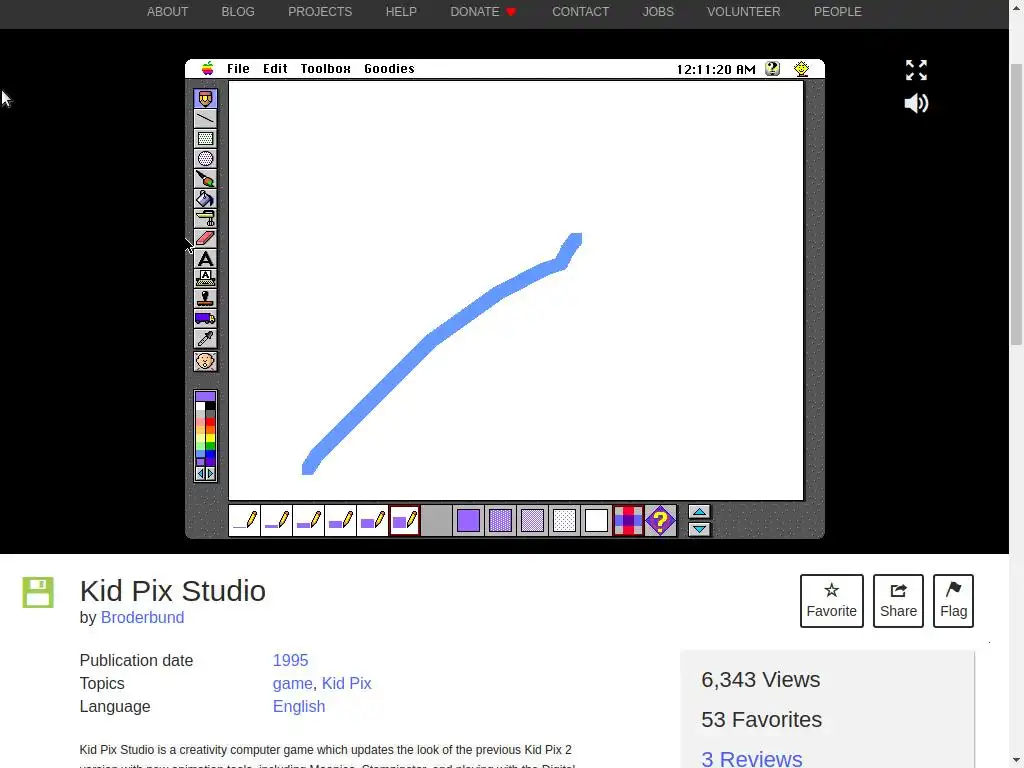Image resolution: width=1024 pixels, height=768 pixels.
Task: Favorite the Kid Pix Studio item
Action: point(831,601)
